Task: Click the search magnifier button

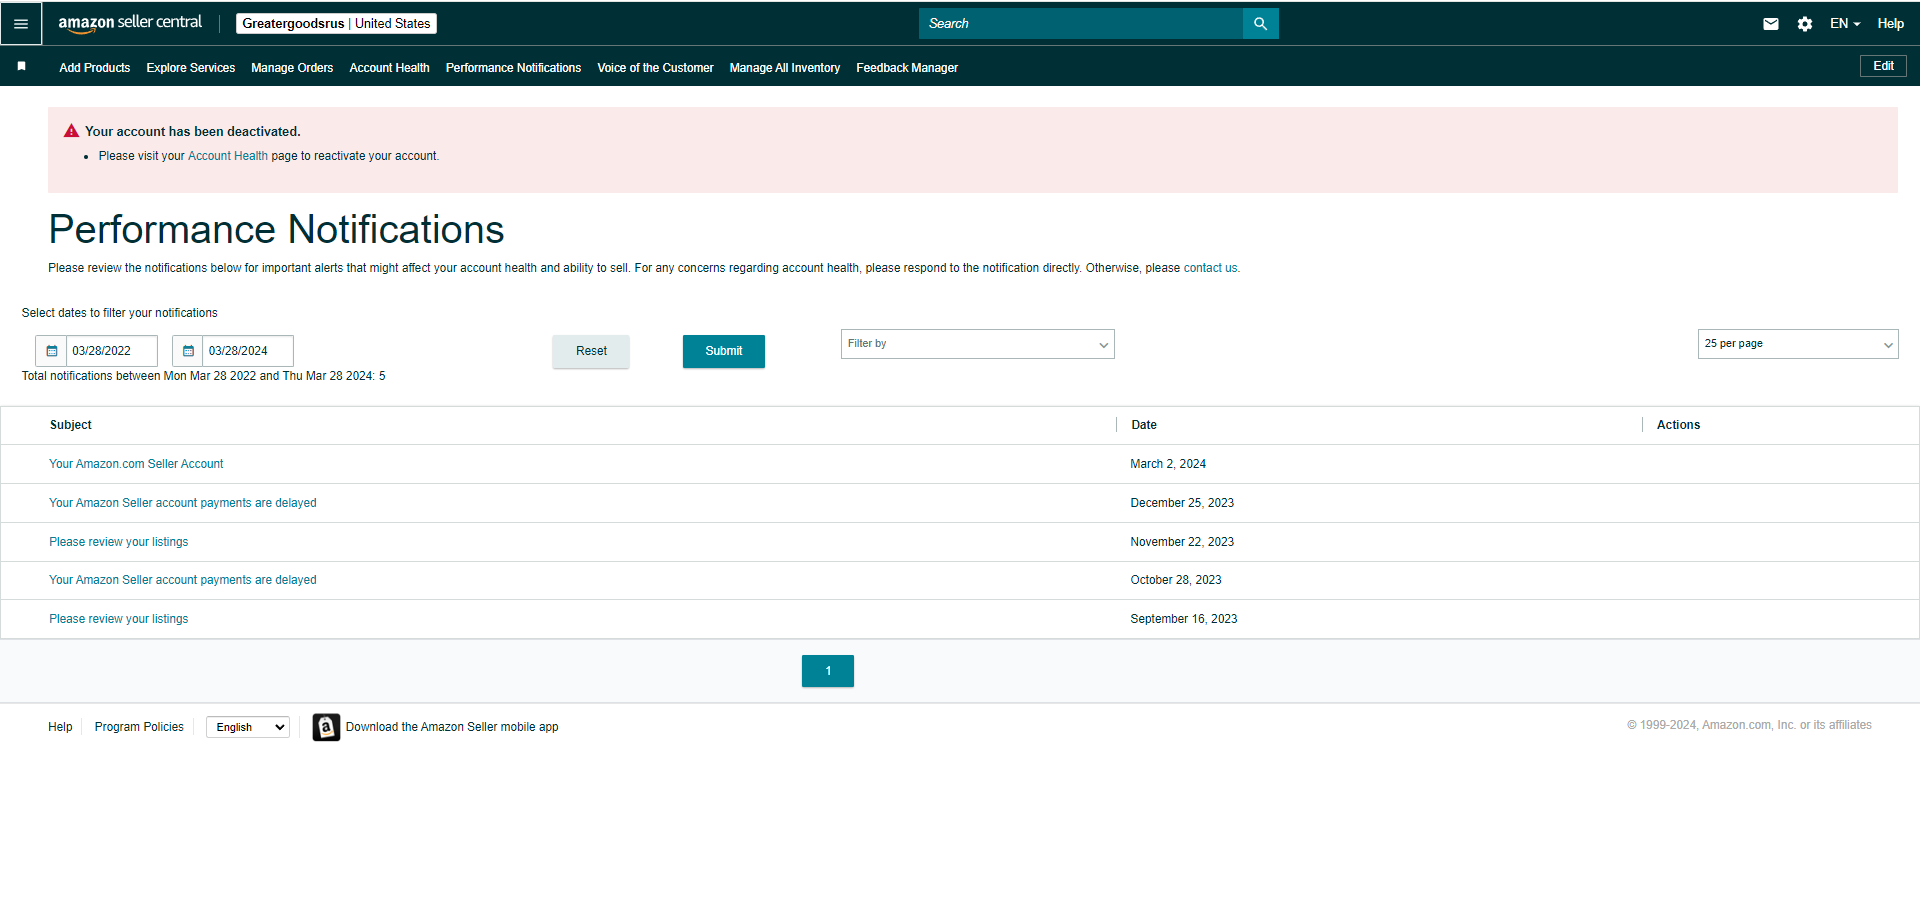Action: [1260, 23]
